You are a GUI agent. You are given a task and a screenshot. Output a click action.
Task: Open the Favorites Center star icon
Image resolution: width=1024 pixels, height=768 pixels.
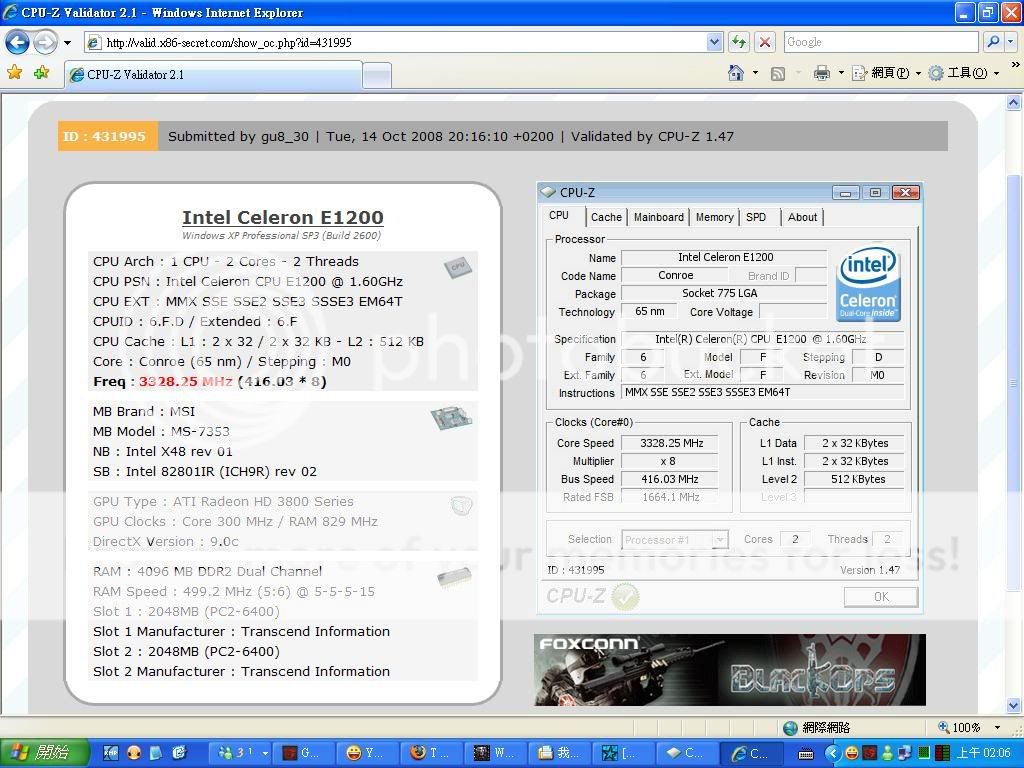pyautogui.click(x=14, y=72)
